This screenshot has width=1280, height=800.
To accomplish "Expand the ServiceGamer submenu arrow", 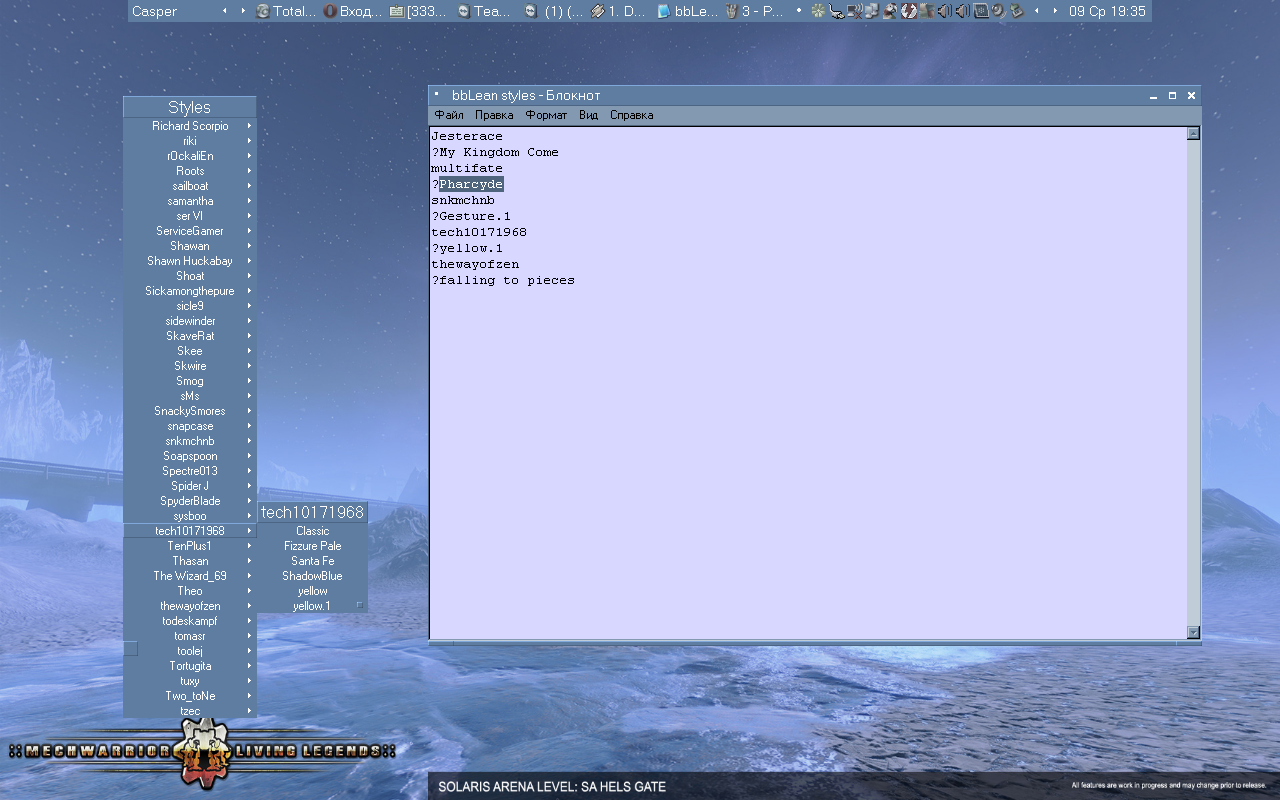I will click(249, 231).
